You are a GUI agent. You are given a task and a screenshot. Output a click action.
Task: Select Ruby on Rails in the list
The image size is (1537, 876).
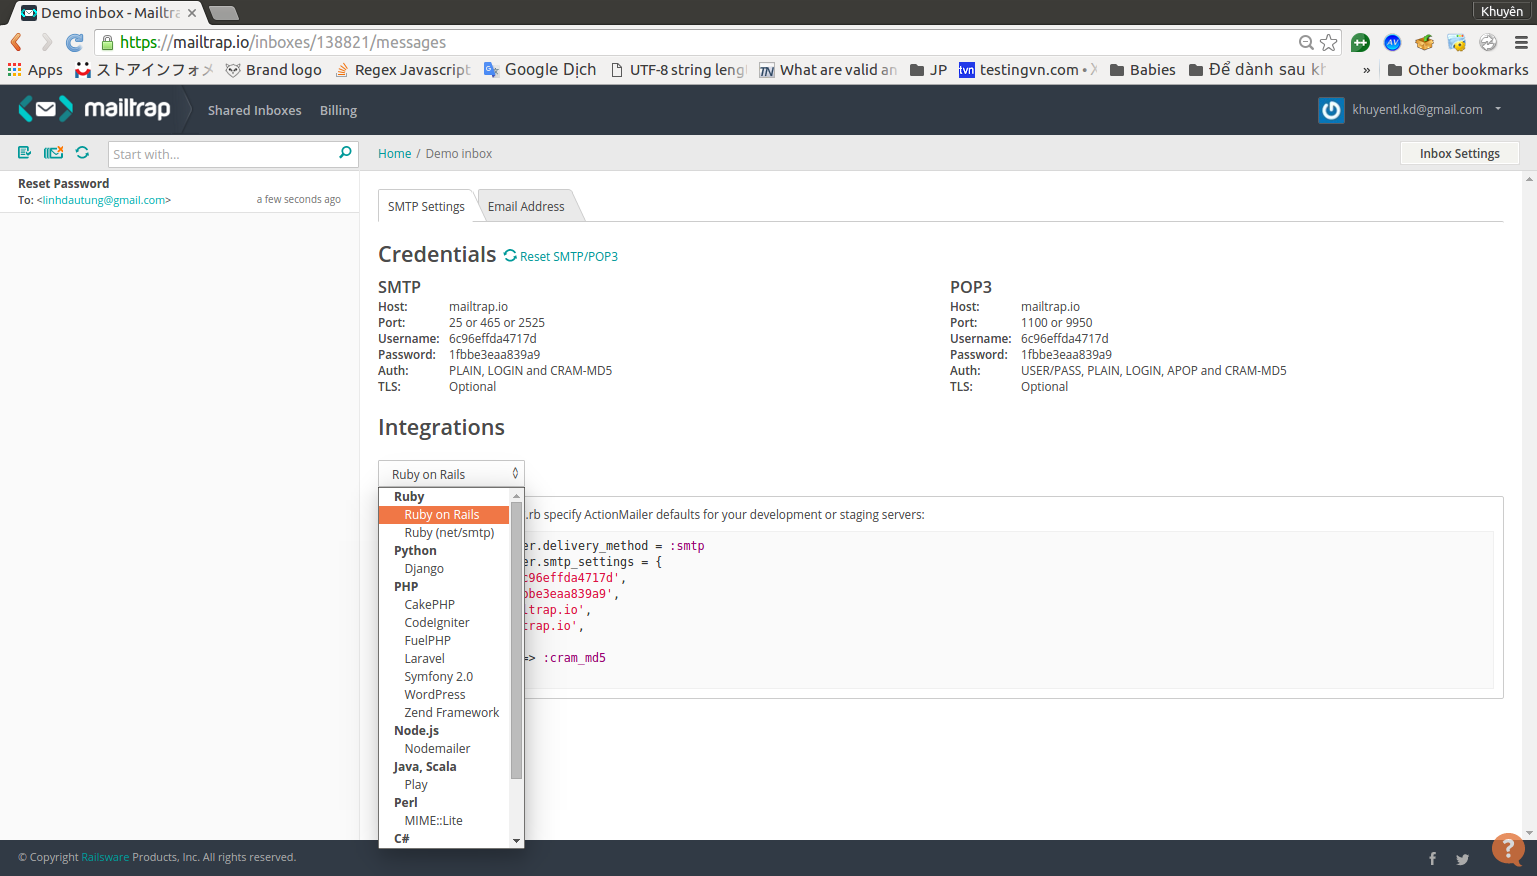[444, 515]
